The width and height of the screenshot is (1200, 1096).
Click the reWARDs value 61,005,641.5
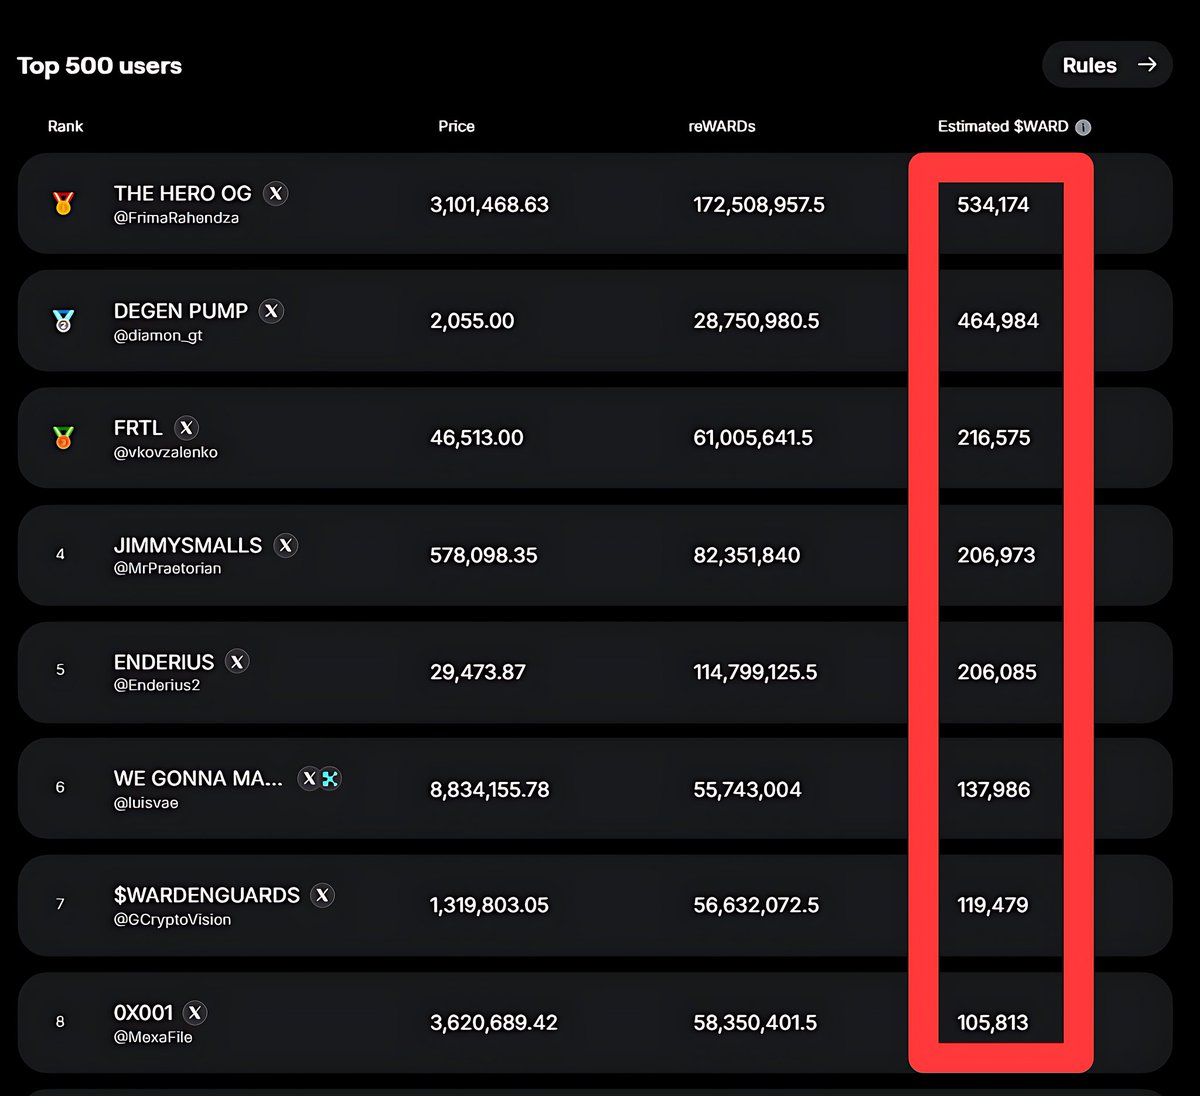click(753, 438)
